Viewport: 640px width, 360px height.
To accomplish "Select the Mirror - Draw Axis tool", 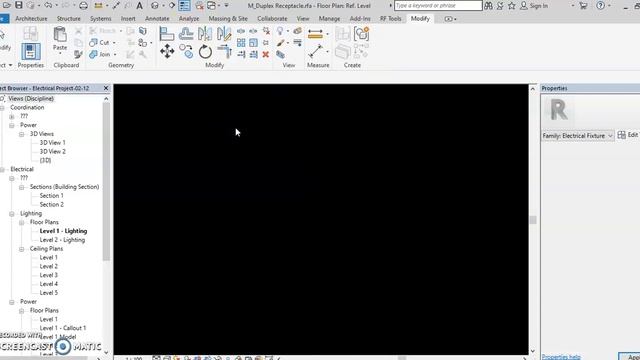I will [x=224, y=33].
